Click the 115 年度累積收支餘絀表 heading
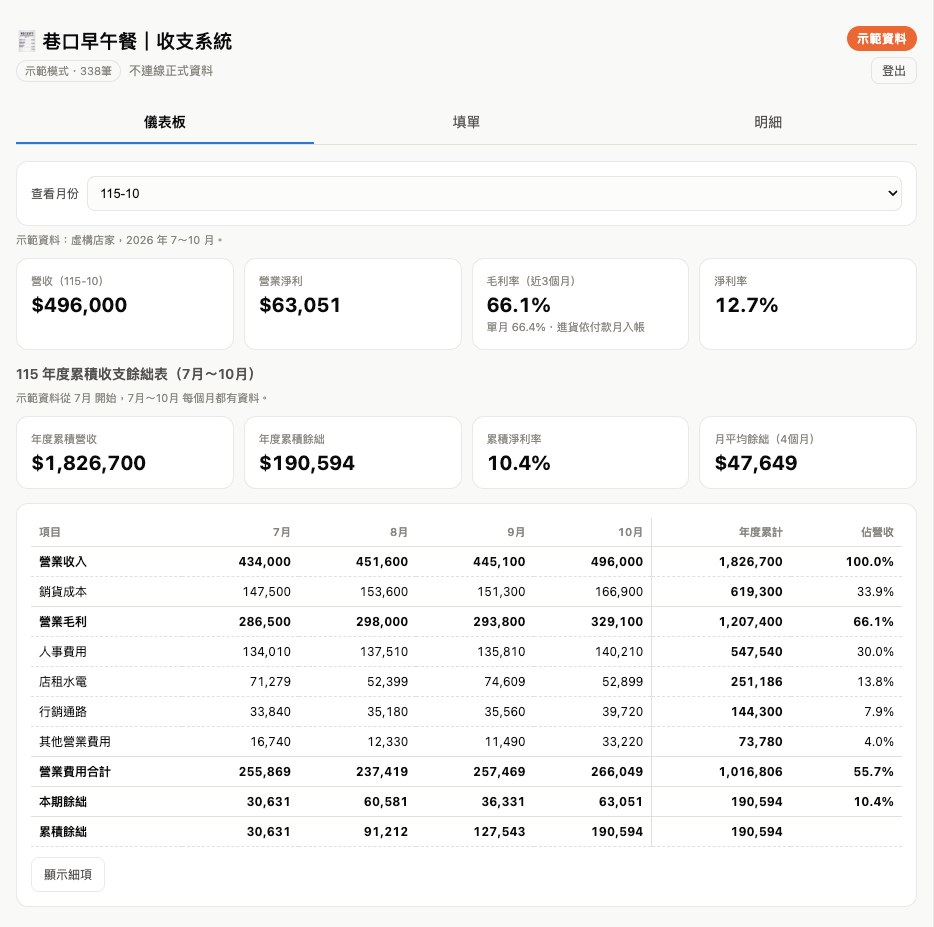934x927 pixels. [135, 374]
